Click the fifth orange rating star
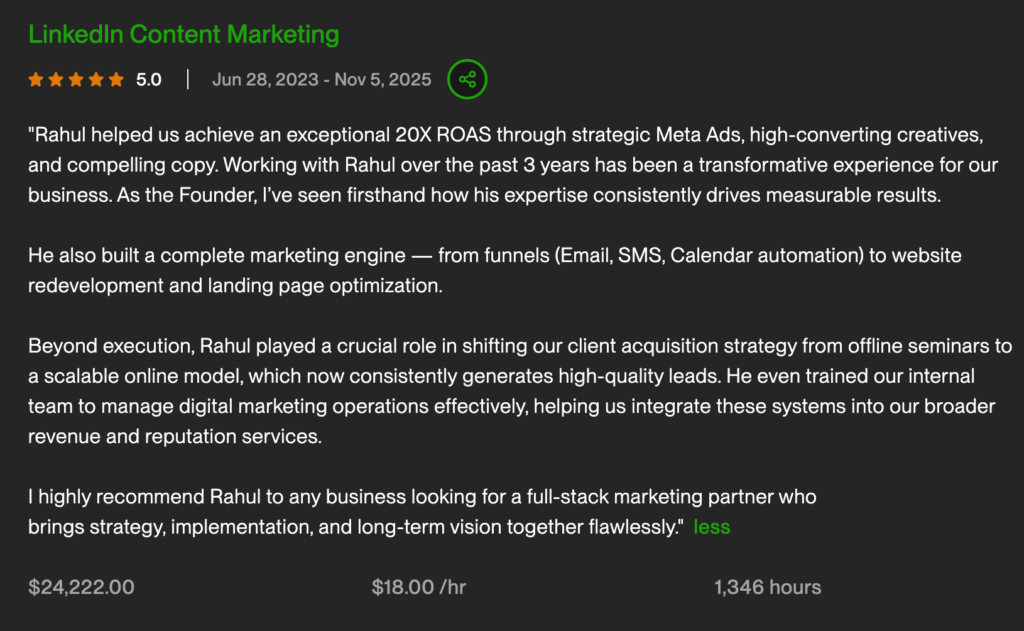 pyautogui.click(x=116, y=80)
